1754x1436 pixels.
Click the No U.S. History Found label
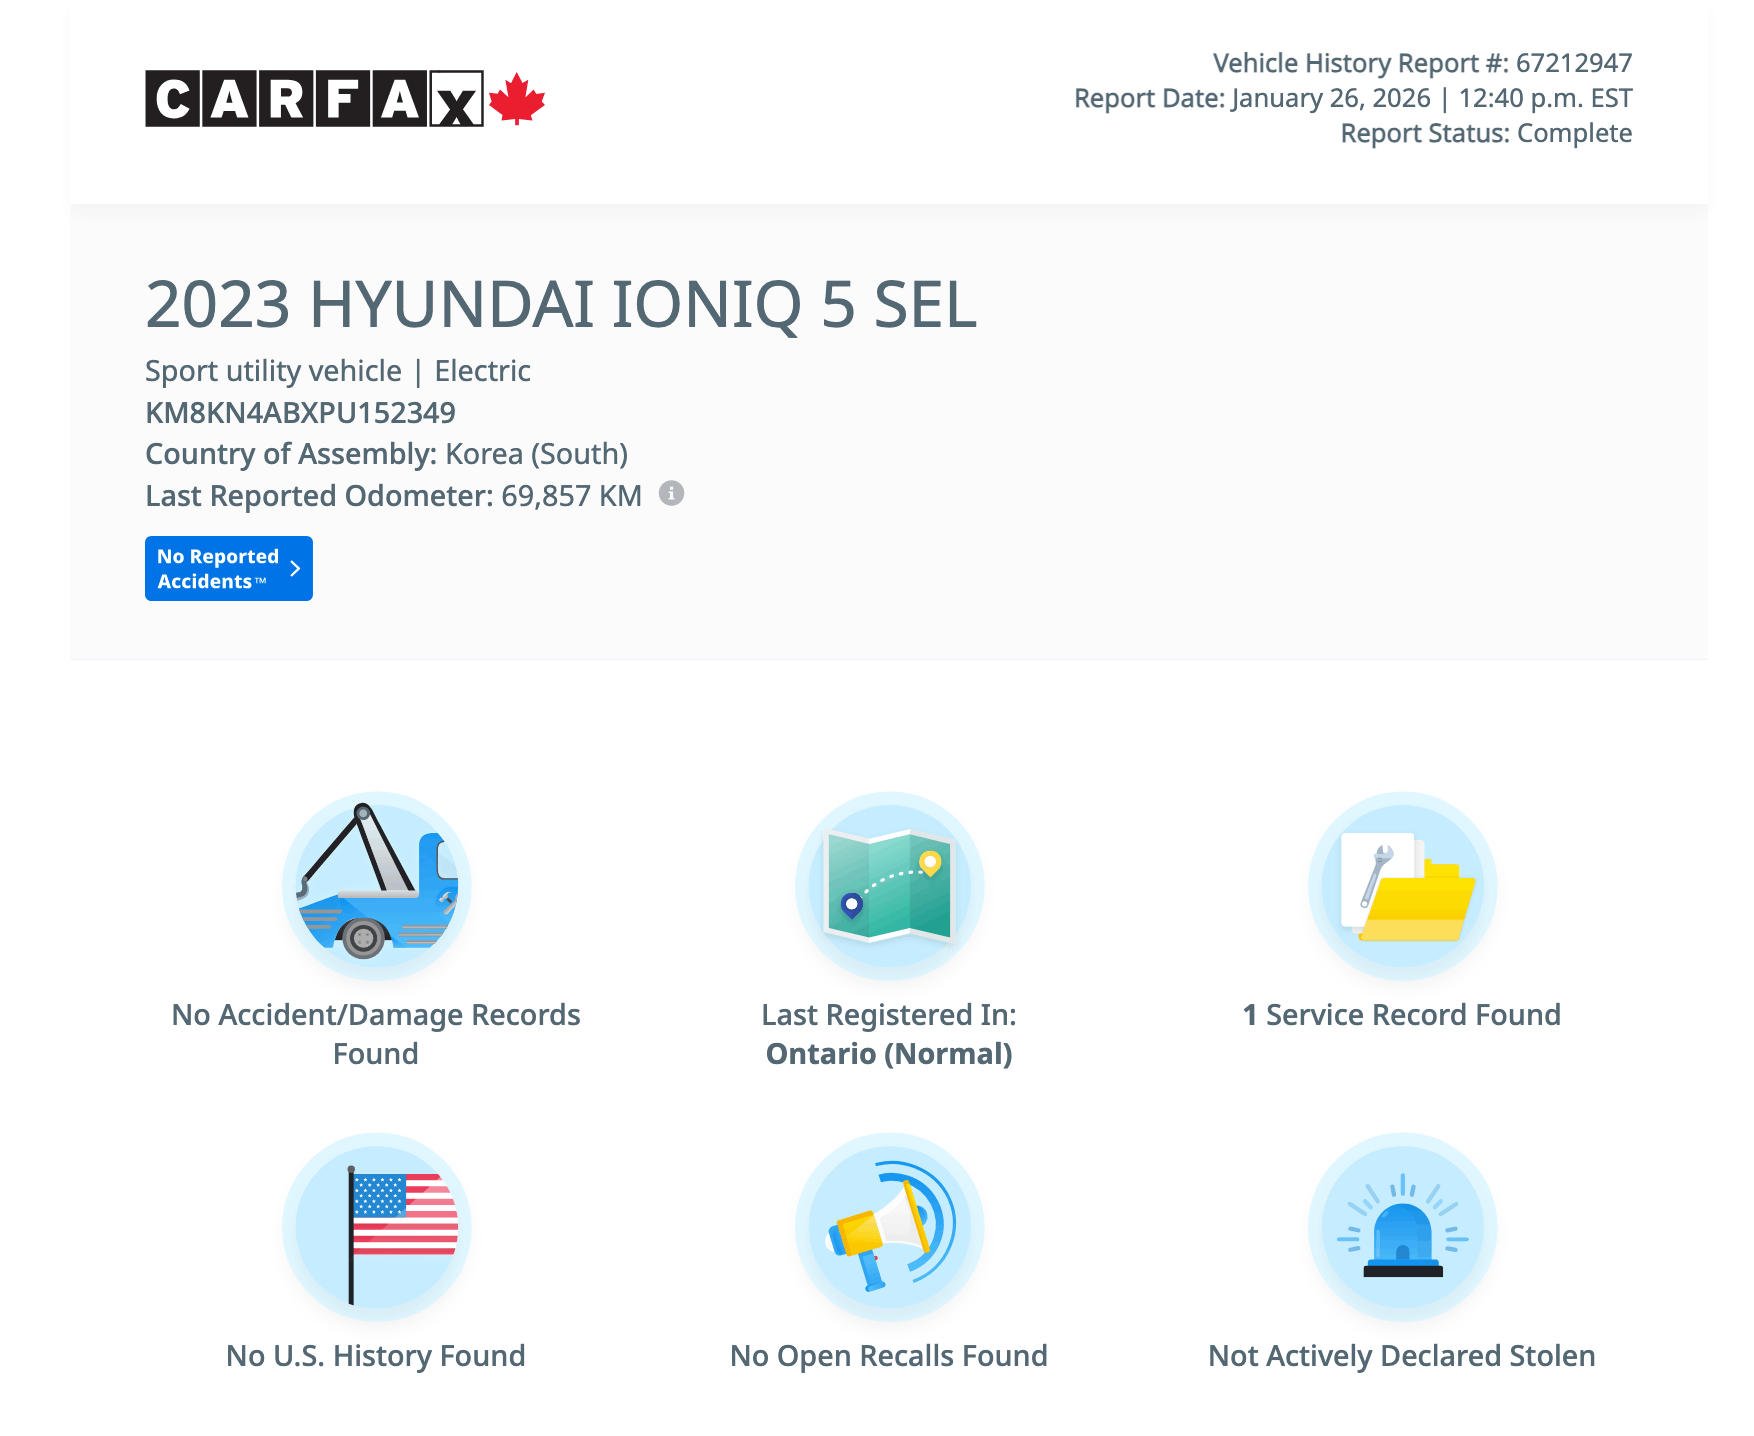[376, 1356]
